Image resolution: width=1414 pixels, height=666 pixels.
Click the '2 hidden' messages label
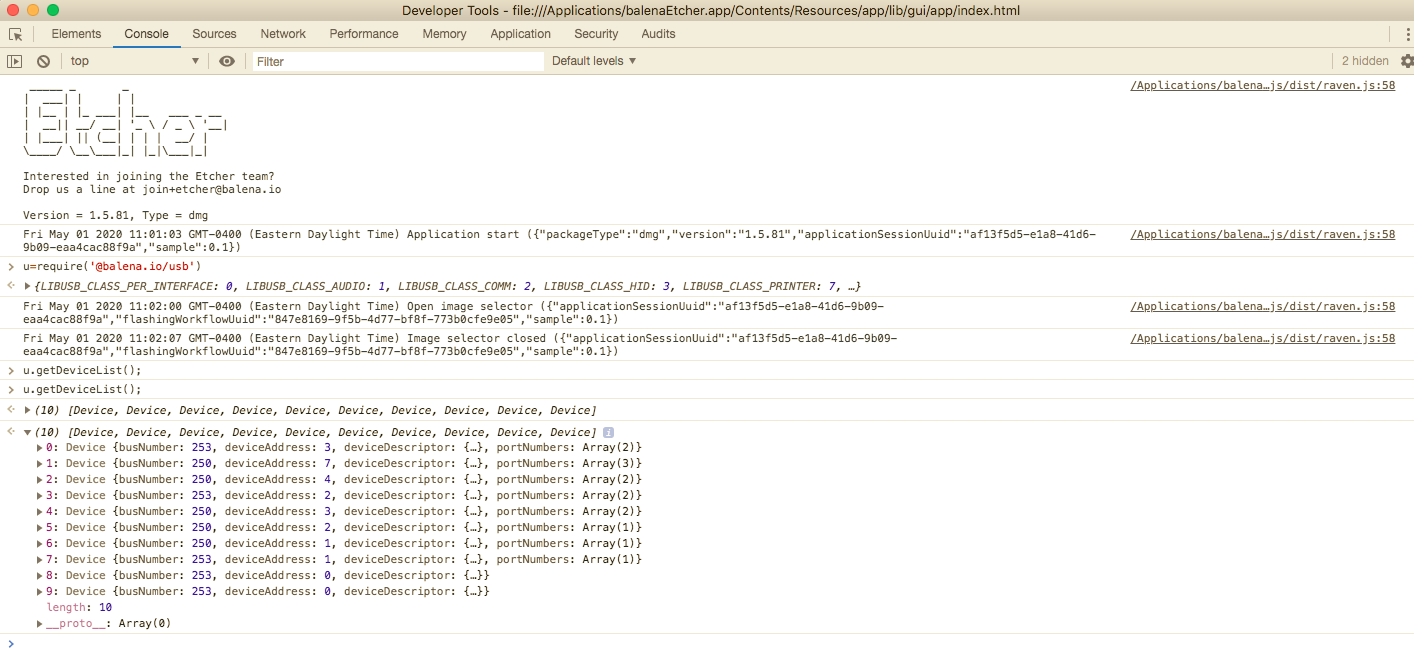pos(1365,61)
